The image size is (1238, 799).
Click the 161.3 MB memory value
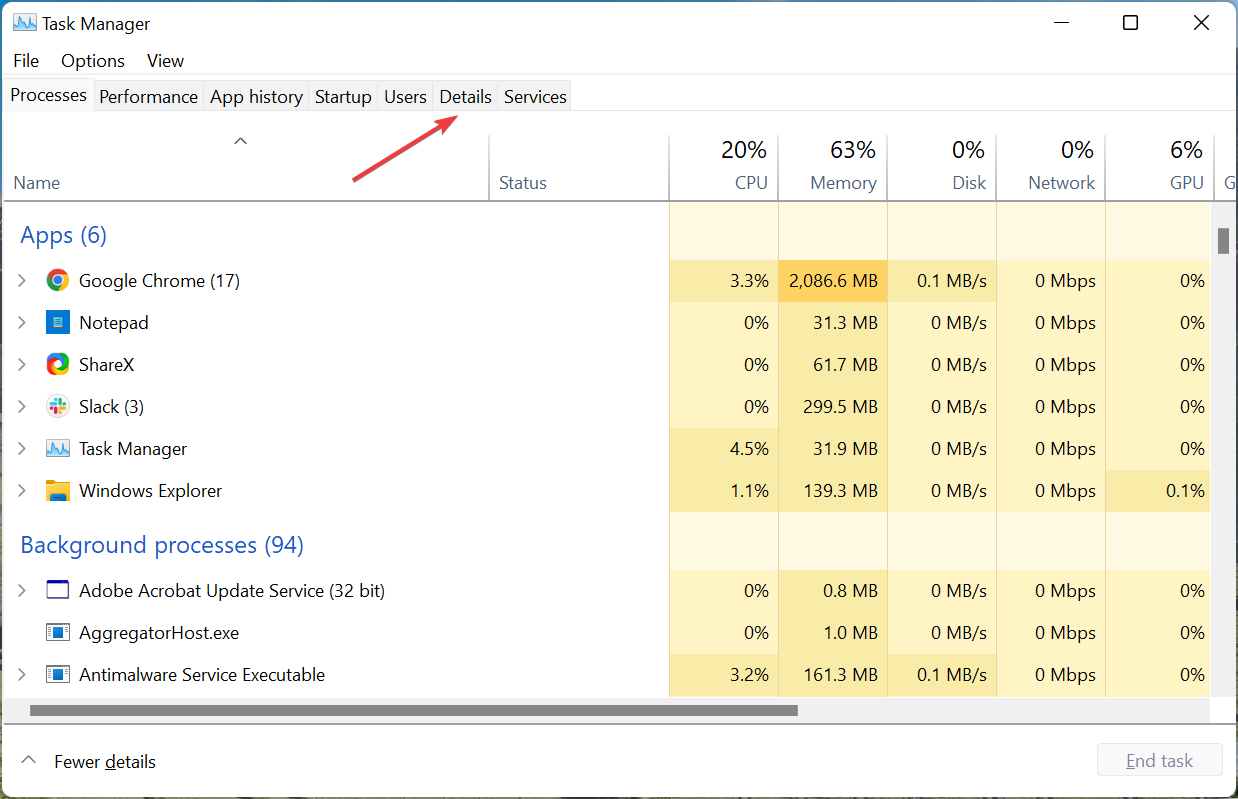(x=841, y=675)
